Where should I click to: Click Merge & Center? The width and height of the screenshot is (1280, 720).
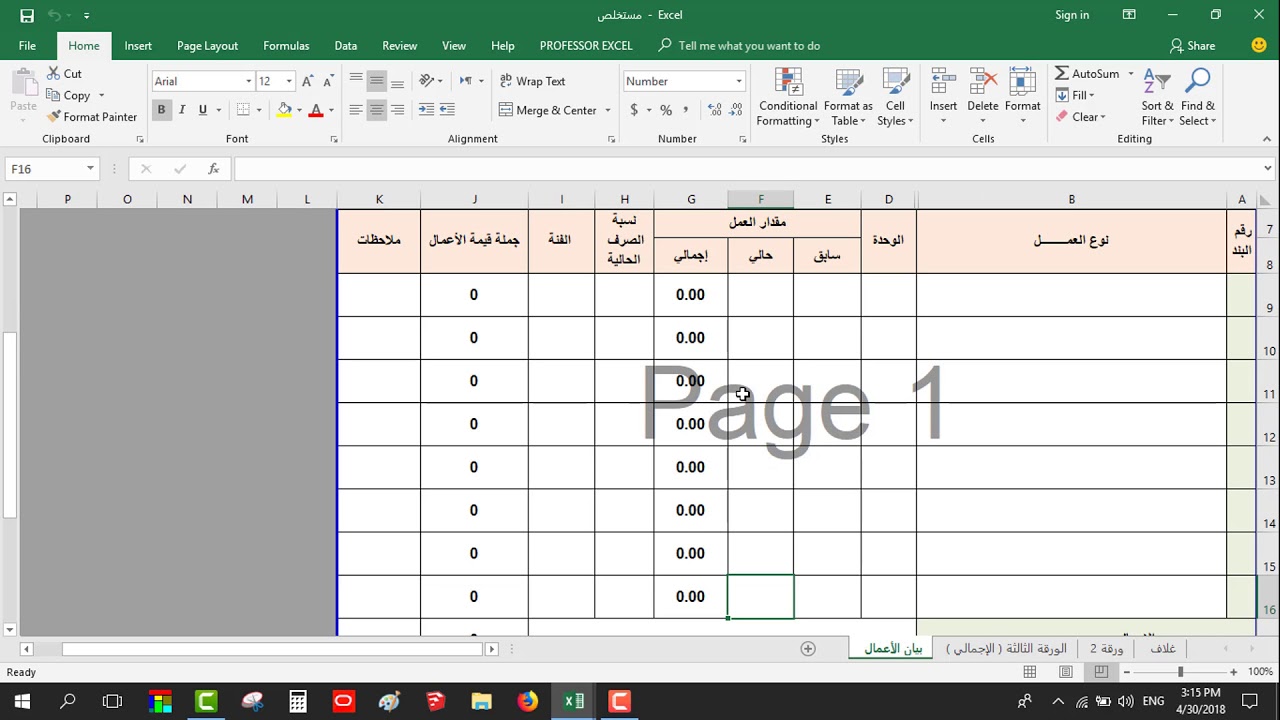[x=547, y=110]
